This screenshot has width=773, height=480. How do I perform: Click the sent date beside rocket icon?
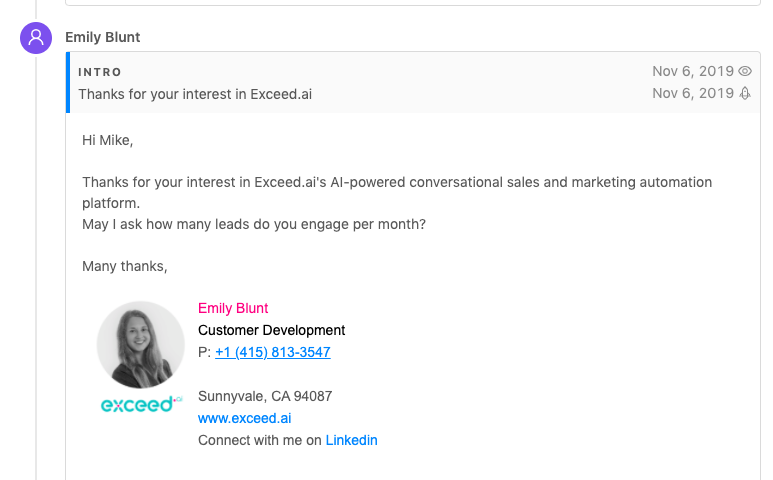click(693, 93)
